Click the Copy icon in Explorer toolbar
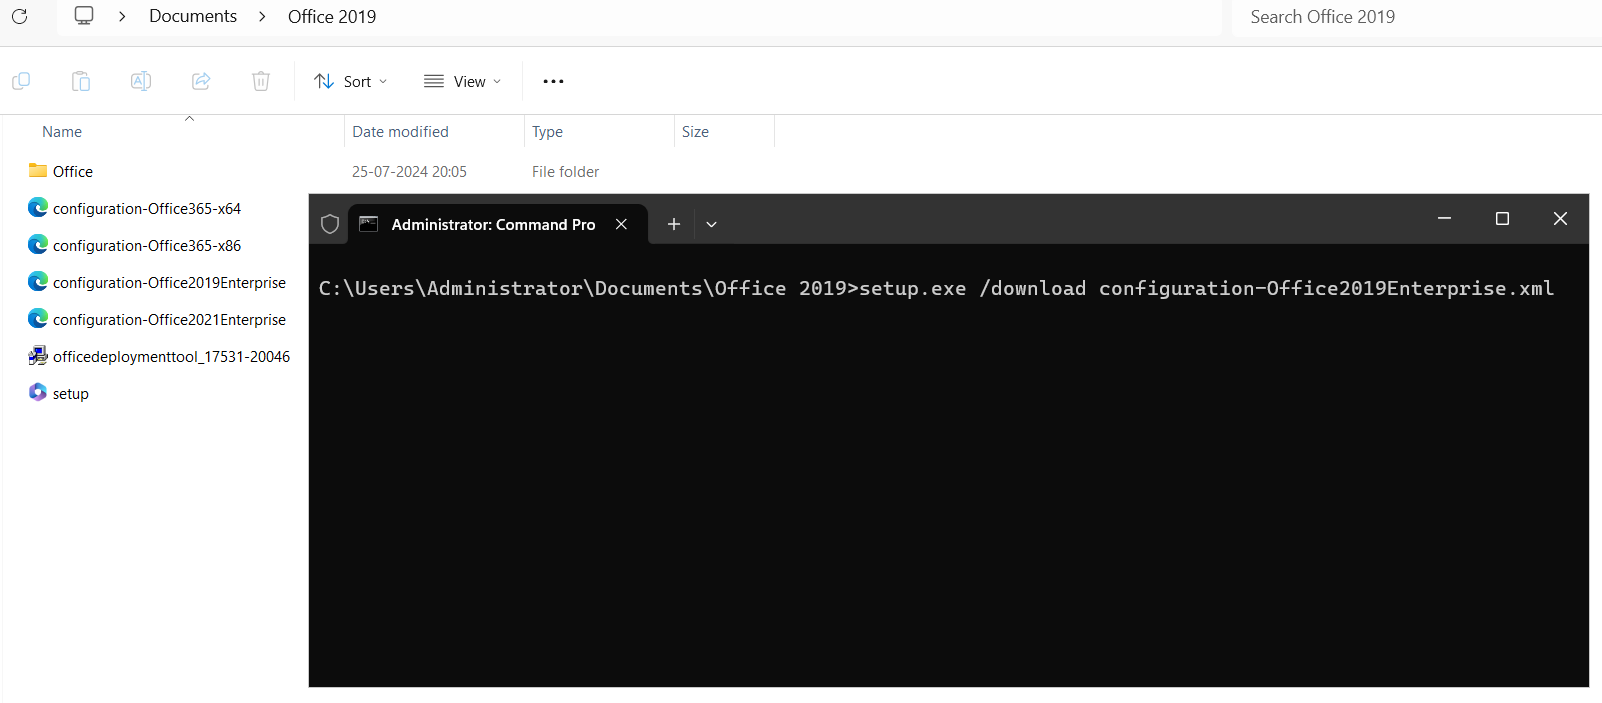1602x703 pixels. [x=21, y=81]
